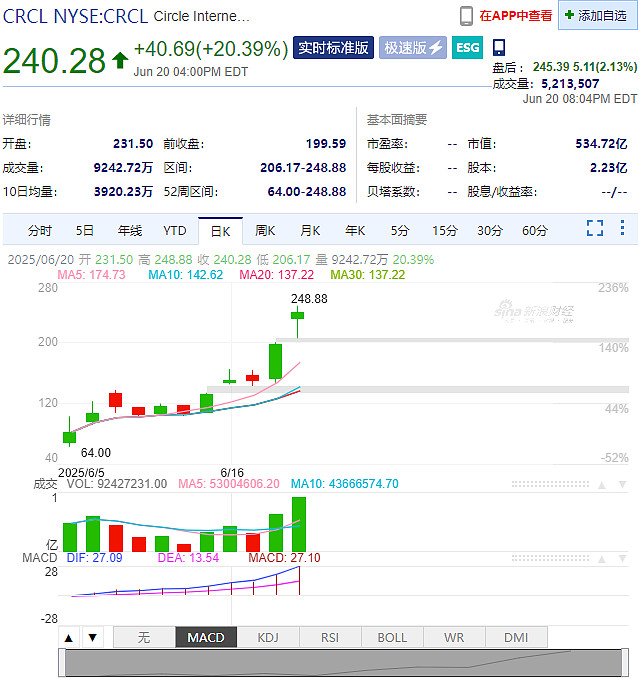Click the MA5: 174.73 legend label

pos(91,275)
